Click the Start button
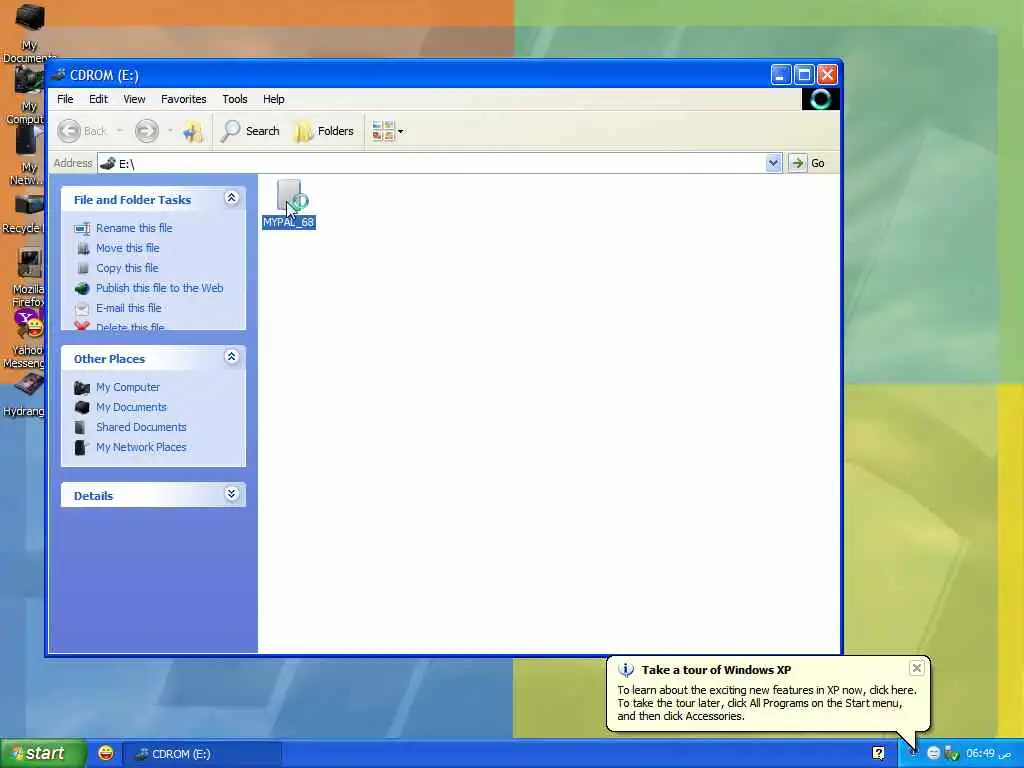1024x768 pixels. tap(43, 754)
